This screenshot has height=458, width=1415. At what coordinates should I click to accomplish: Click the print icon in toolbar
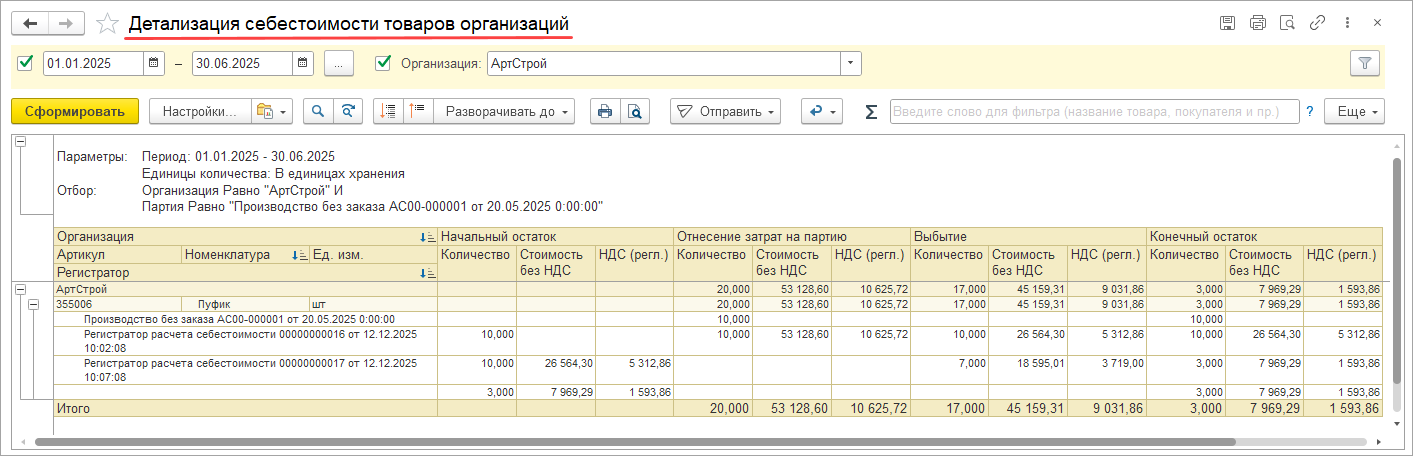[604, 112]
